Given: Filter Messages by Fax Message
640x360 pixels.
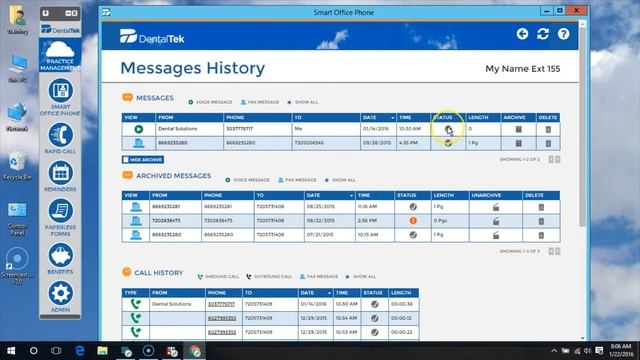Looking at the screenshot, I should pos(260,102).
